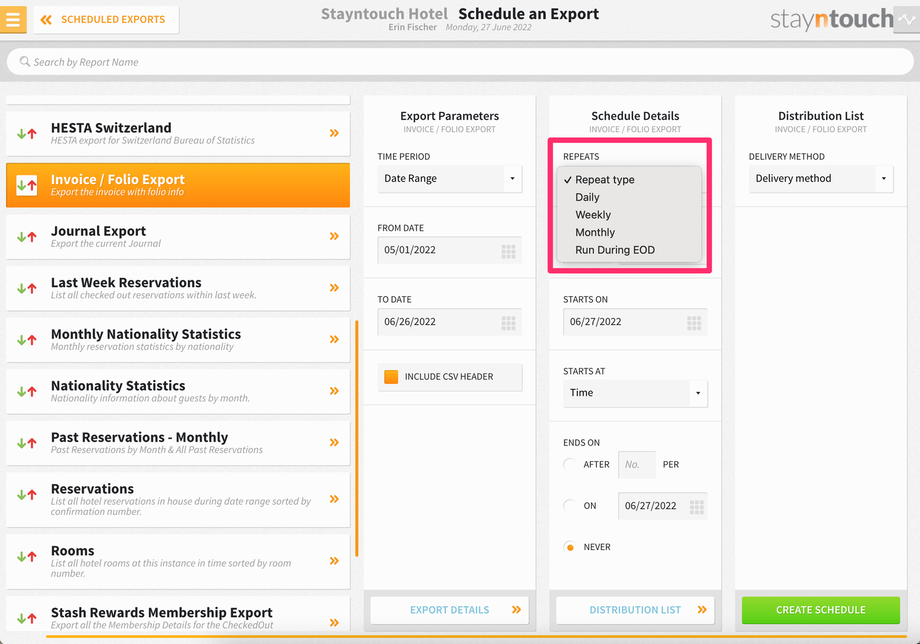Choose Weekly in the Repeats list
Screen dimensions: 920x644
pyautogui.click(x=630, y=215)
